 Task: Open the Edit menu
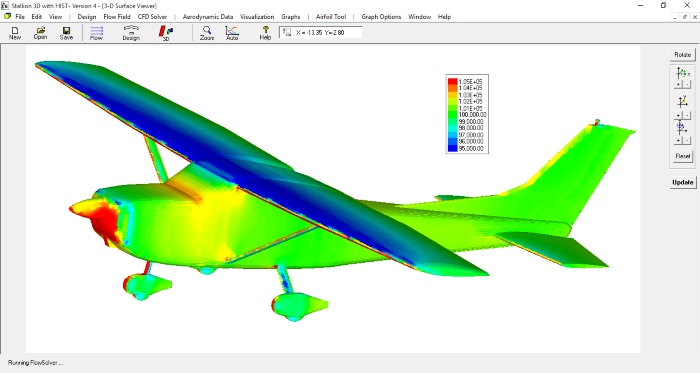point(37,17)
